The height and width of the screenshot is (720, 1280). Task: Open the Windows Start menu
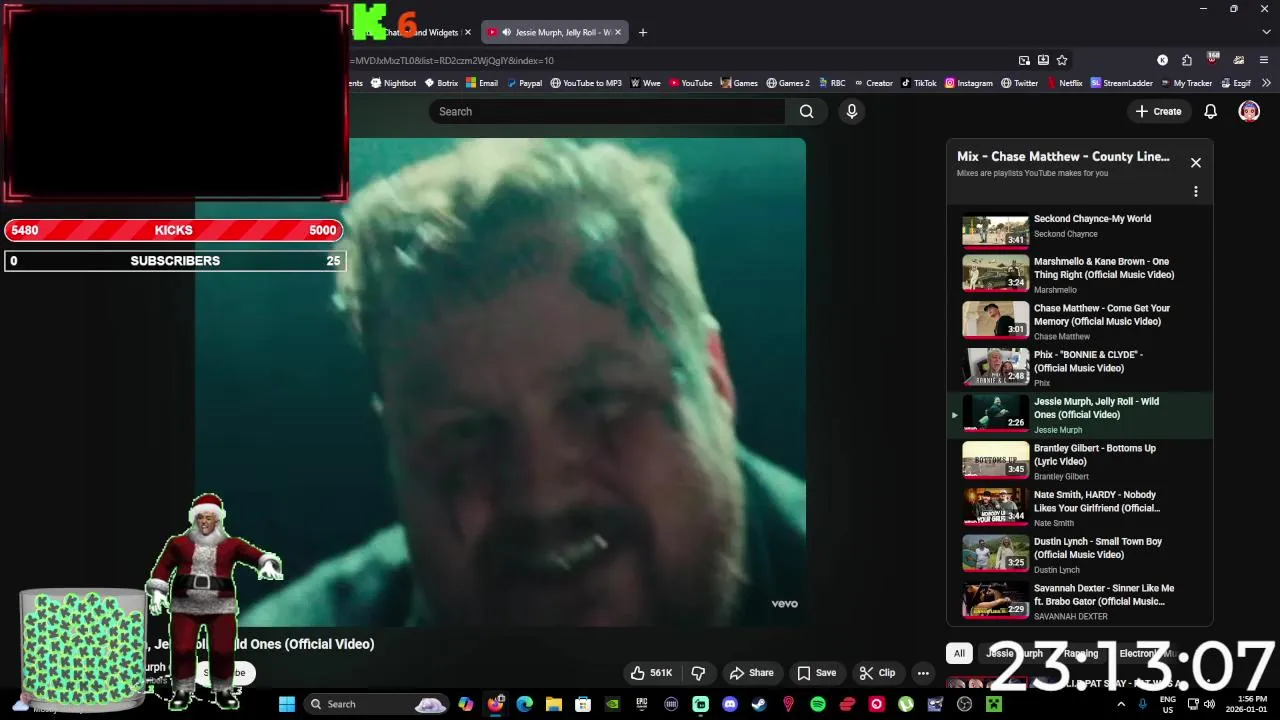click(x=287, y=704)
